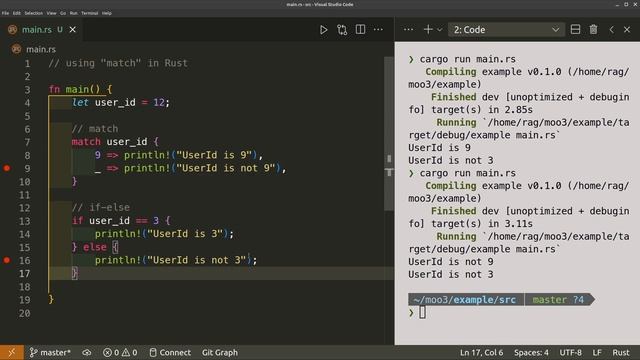Open problems errors and warnings counter
Viewport: 640px width, 360px height.
point(120,352)
